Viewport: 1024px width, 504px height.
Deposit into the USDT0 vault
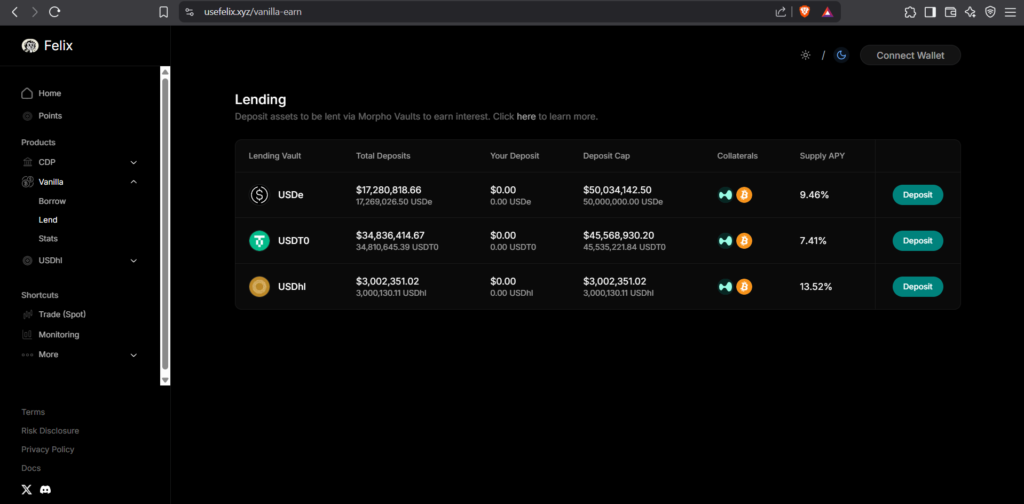pyautogui.click(x=918, y=240)
